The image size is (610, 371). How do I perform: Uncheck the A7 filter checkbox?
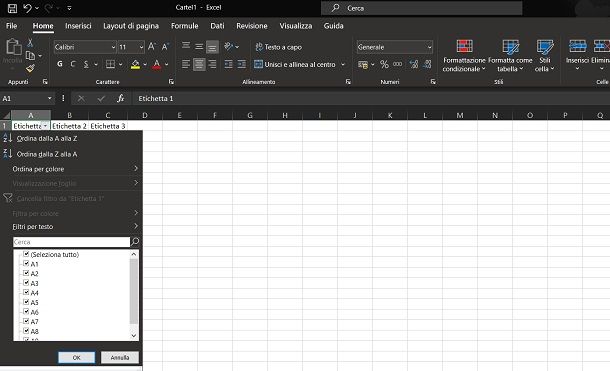[x=26, y=321]
